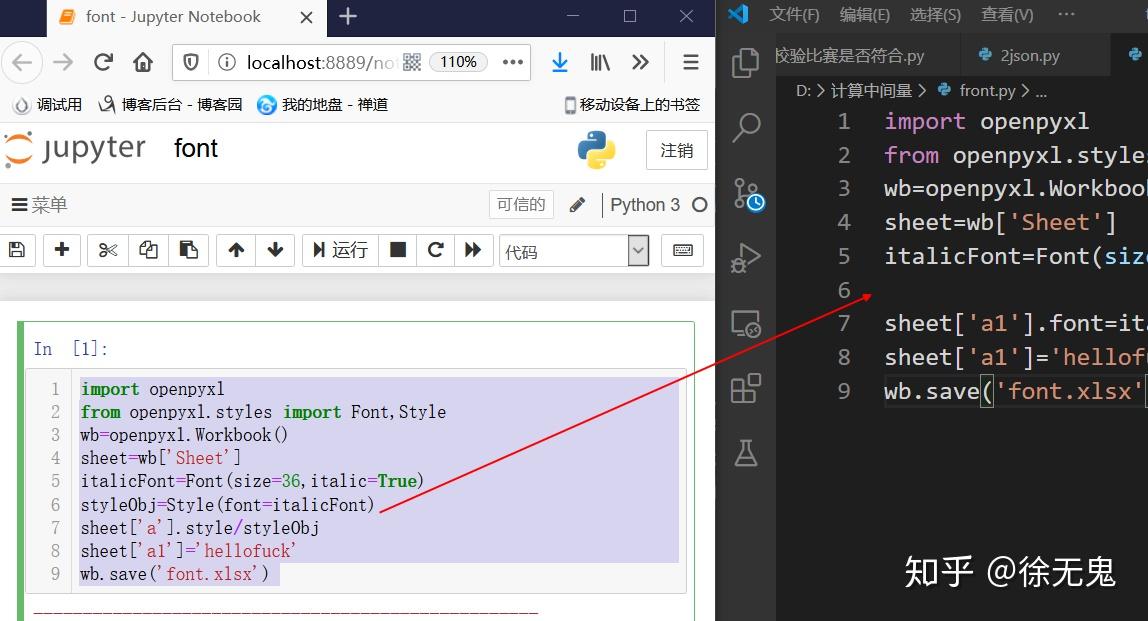
Task: Restart the kernel
Action: point(435,251)
